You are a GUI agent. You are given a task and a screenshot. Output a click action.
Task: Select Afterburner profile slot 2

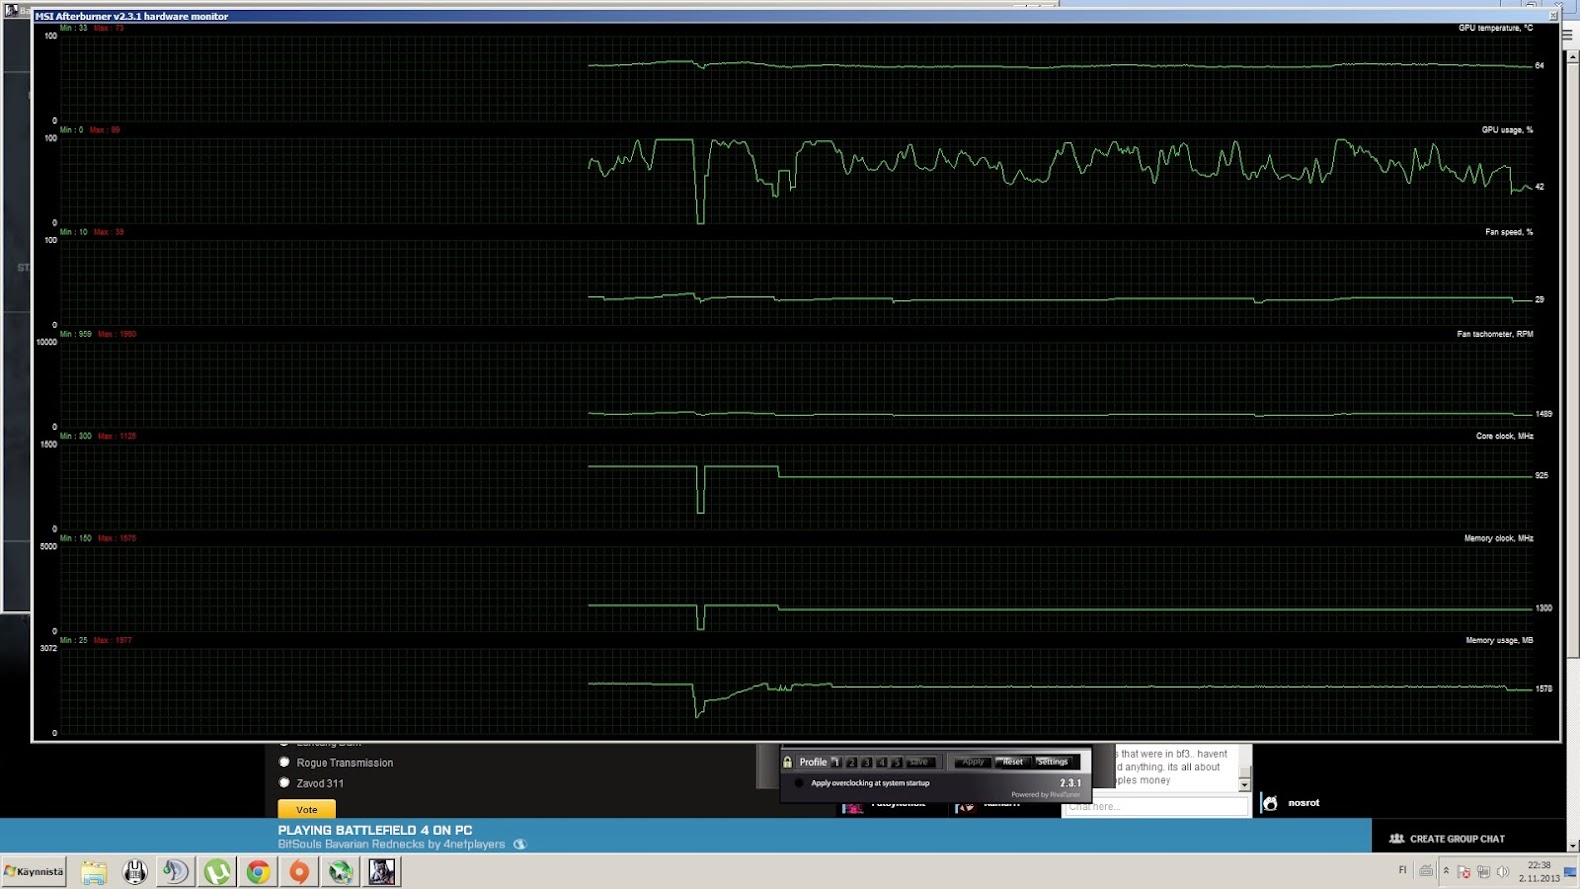[x=851, y=762]
